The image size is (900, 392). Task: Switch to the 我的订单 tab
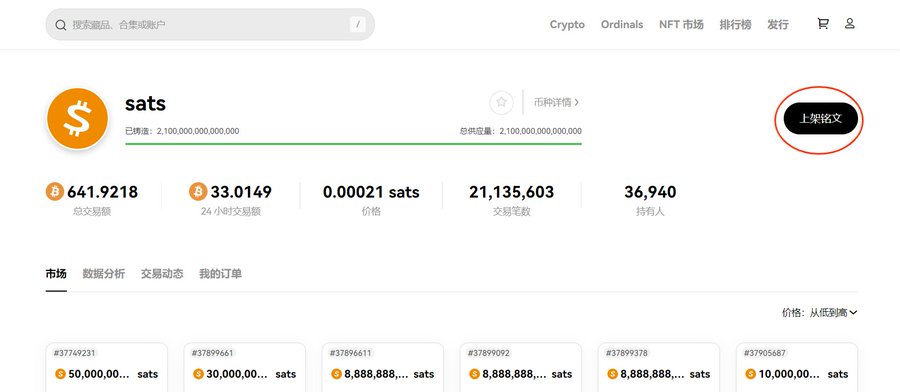pyautogui.click(x=220, y=274)
